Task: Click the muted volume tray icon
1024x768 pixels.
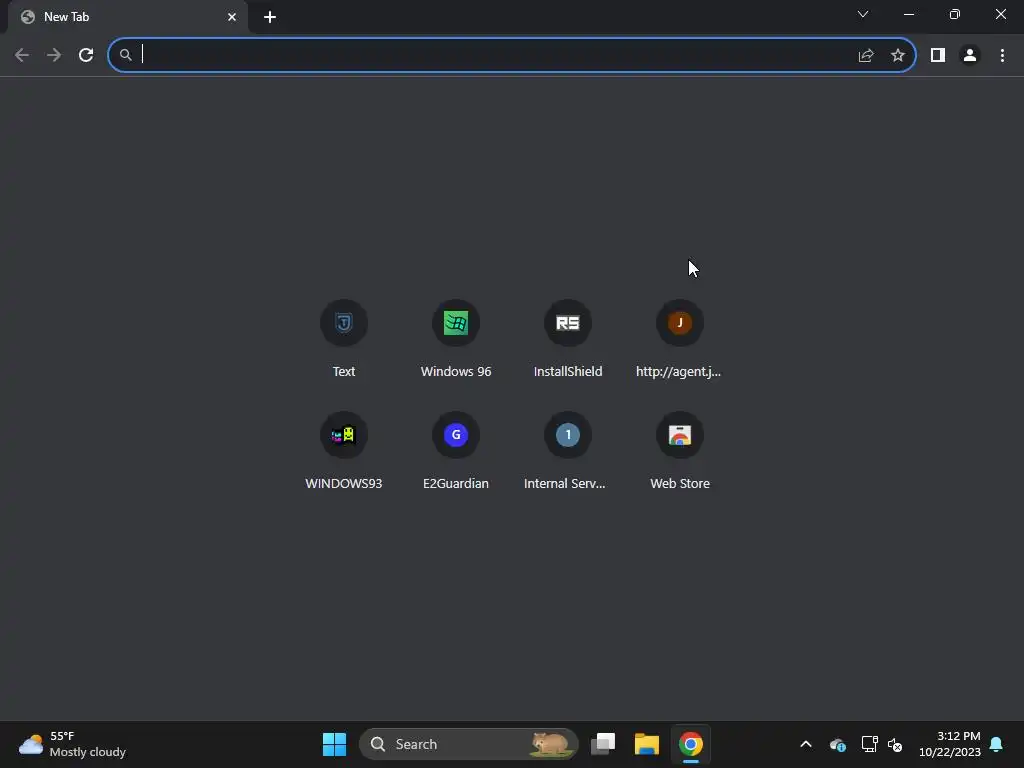Action: [895, 744]
